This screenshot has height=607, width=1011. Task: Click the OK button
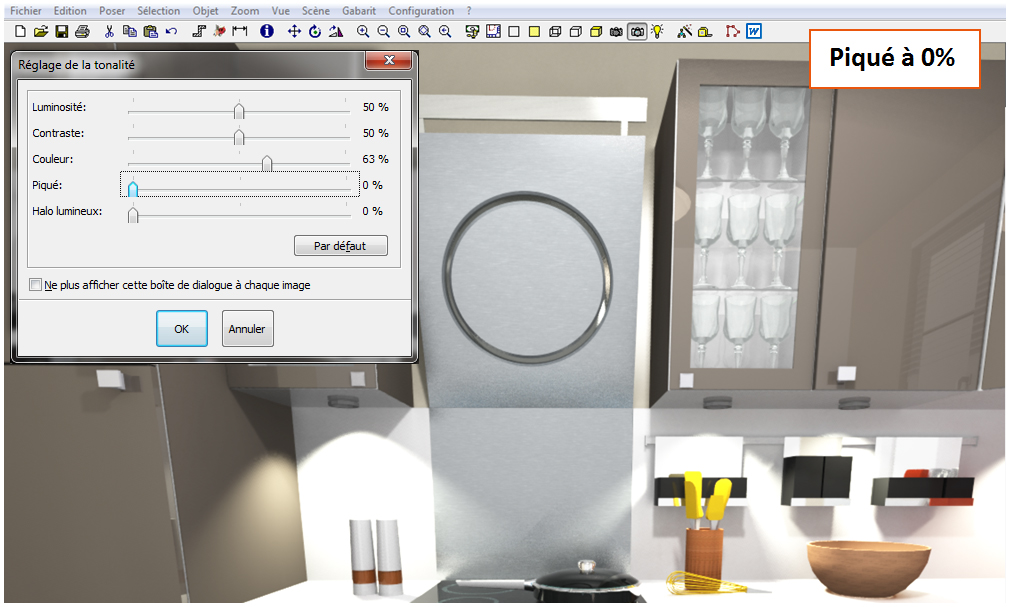pos(181,329)
